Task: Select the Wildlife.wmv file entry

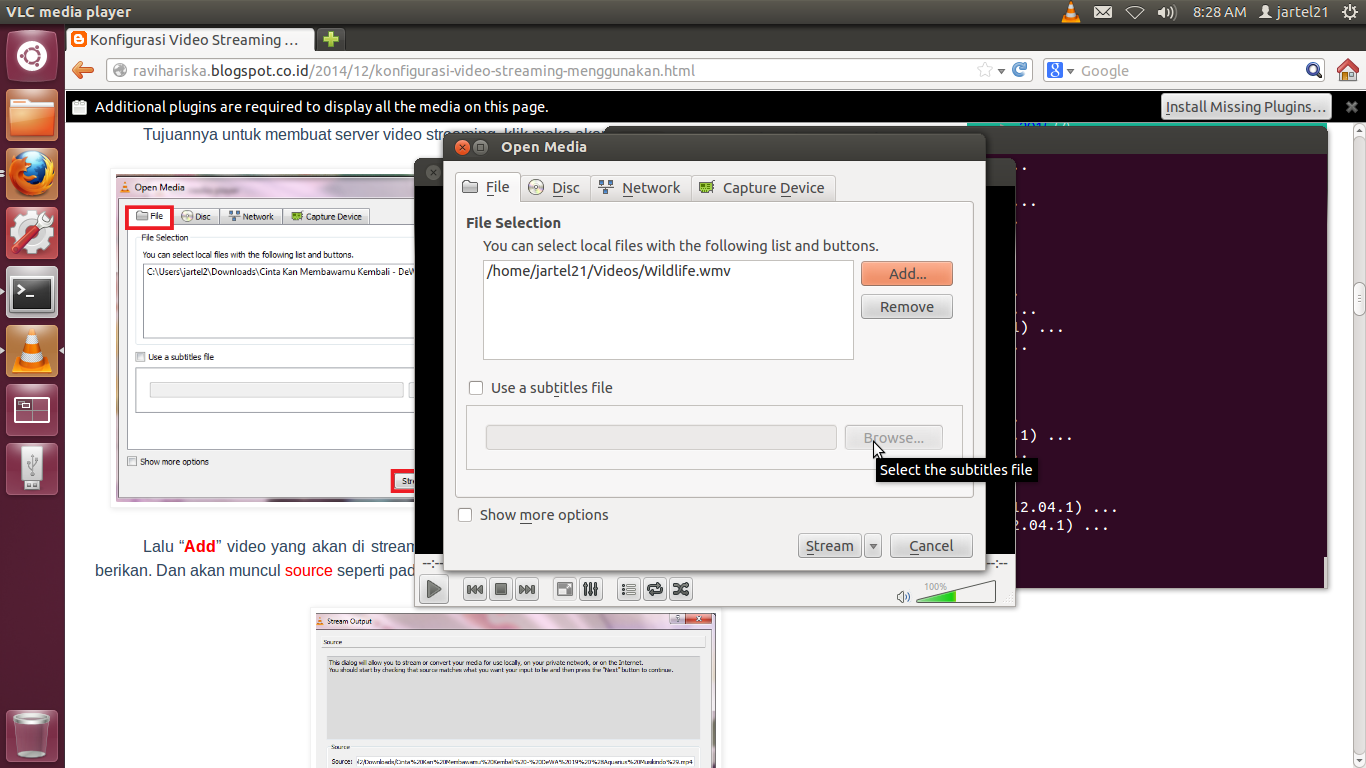Action: click(608, 271)
